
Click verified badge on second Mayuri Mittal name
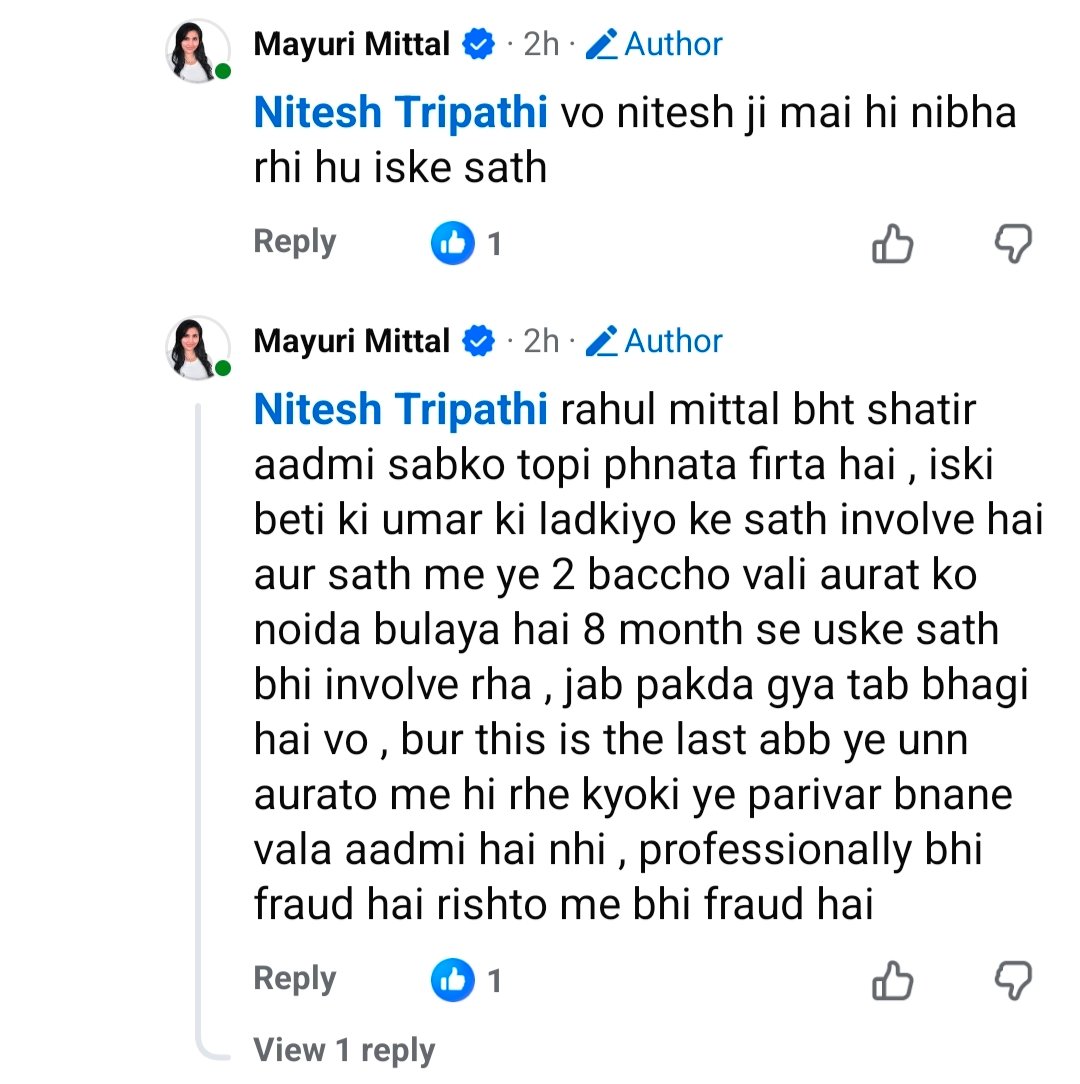coord(479,341)
